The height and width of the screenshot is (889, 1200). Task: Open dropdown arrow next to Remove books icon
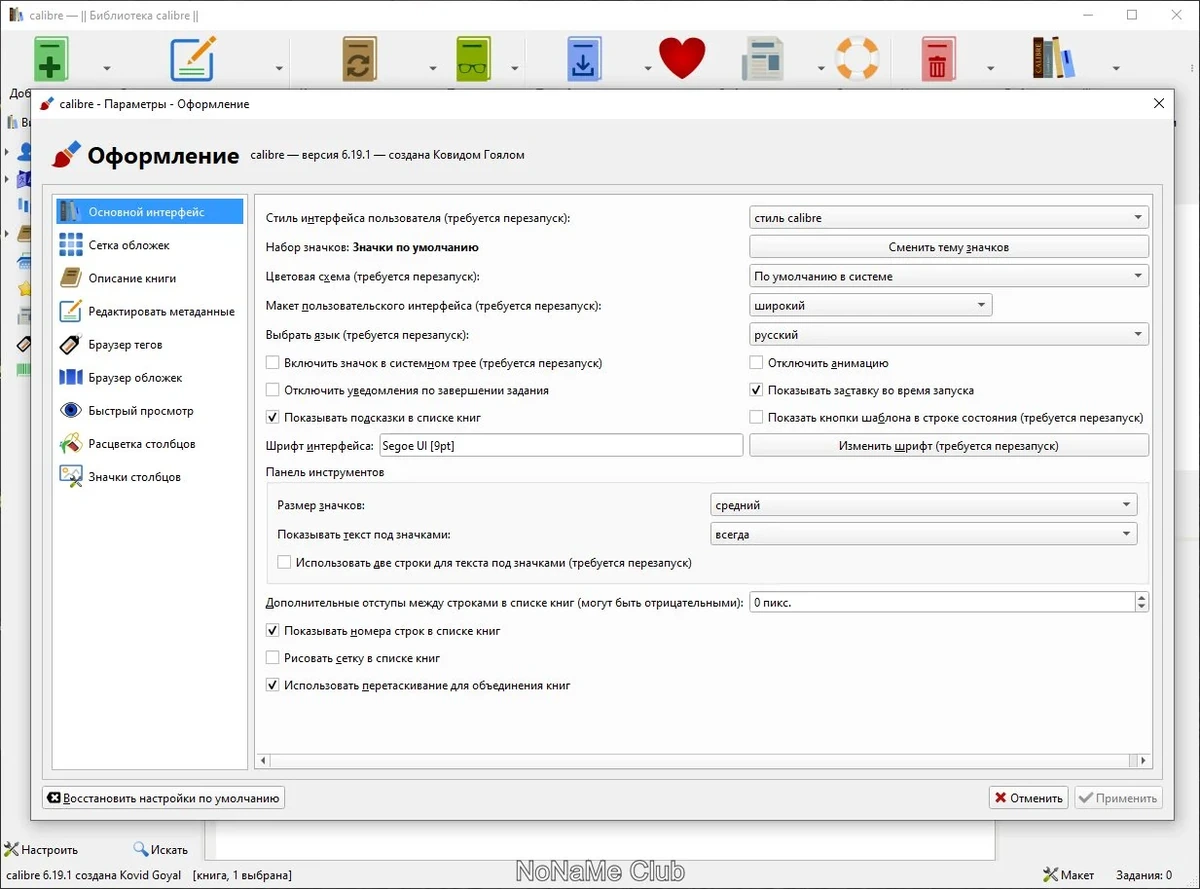point(990,69)
